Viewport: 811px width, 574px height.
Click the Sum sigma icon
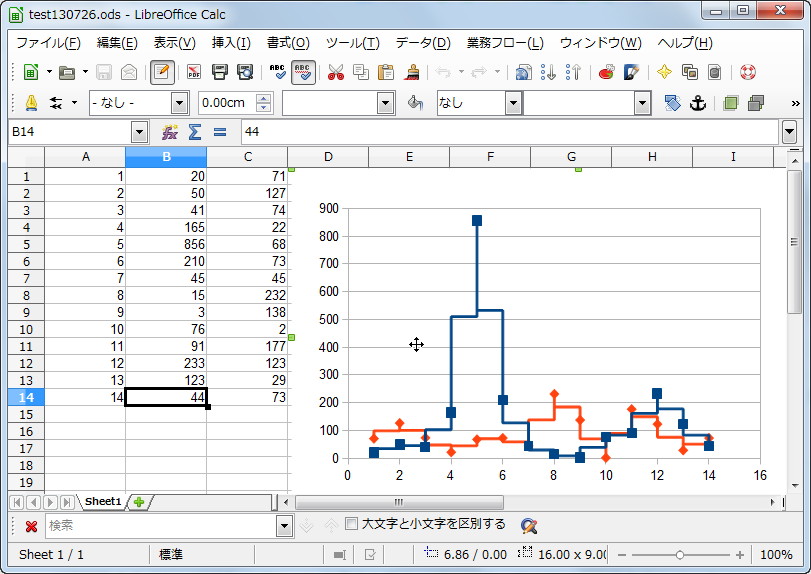coord(195,132)
